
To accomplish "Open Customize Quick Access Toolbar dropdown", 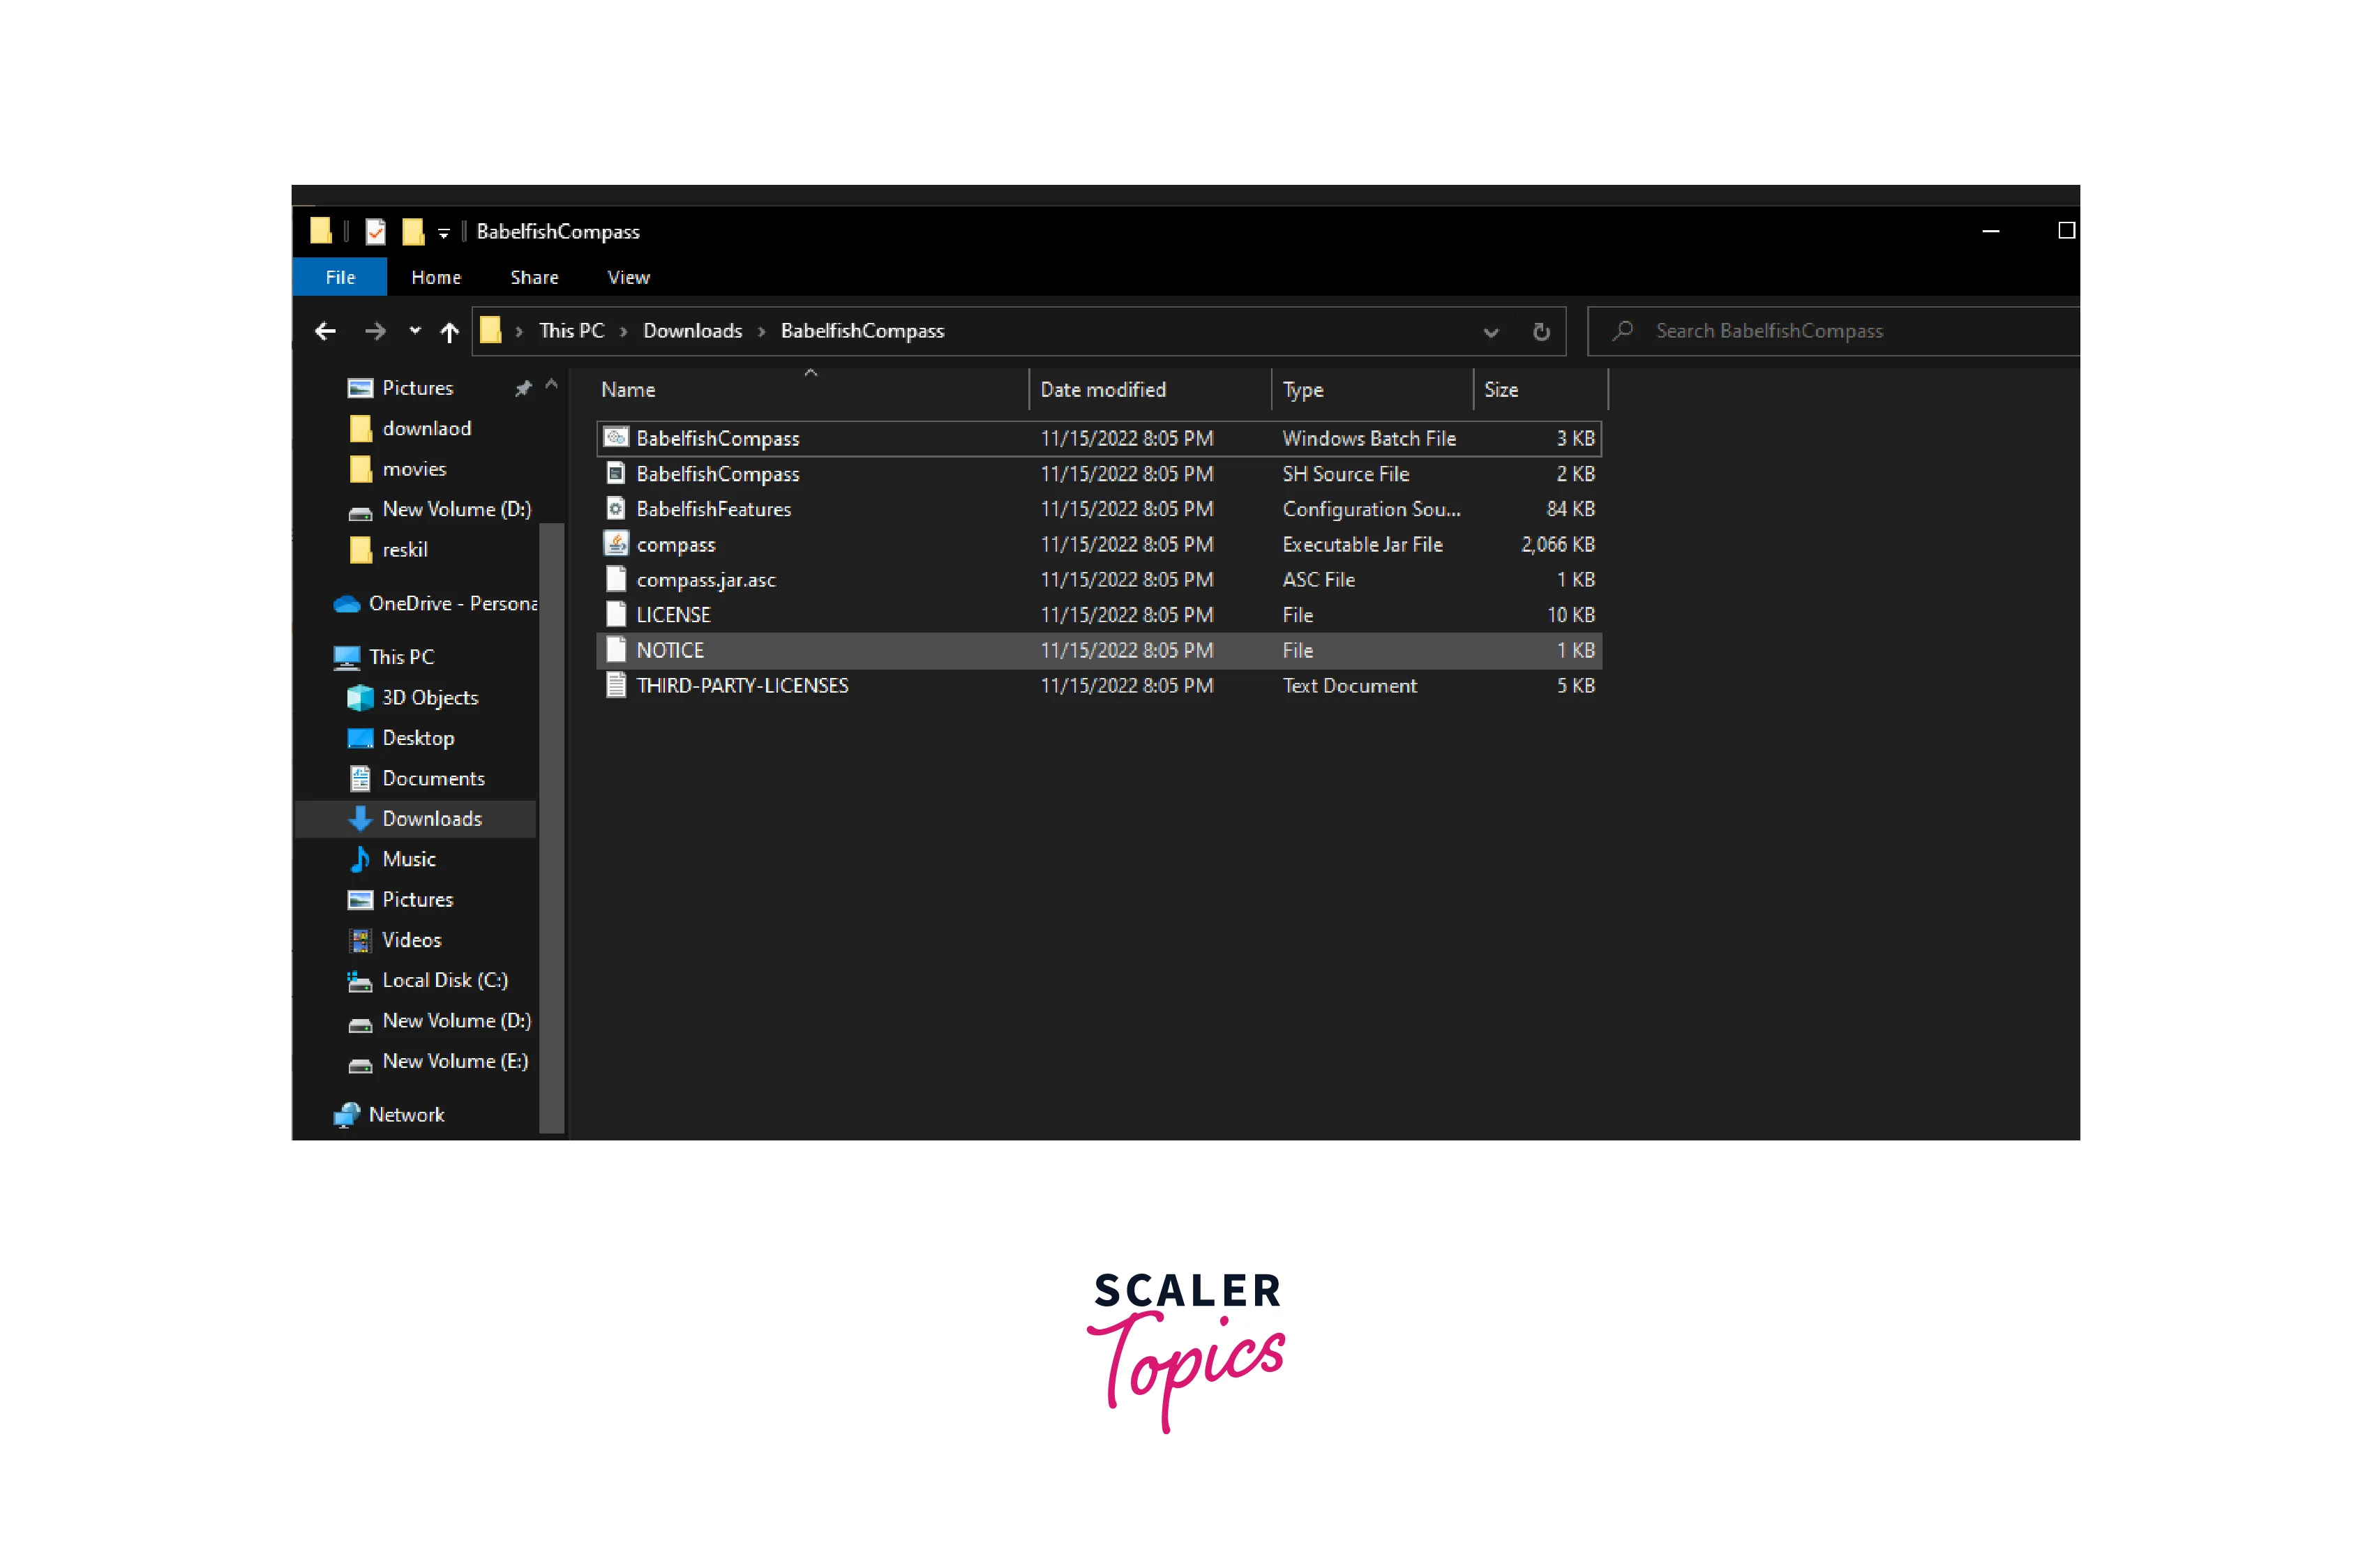I will pyautogui.click(x=443, y=233).
